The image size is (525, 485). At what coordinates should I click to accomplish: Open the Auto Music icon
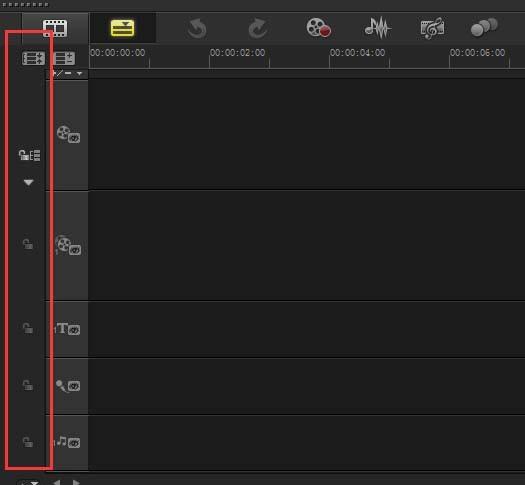pyautogui.click(x=433, y=28)
